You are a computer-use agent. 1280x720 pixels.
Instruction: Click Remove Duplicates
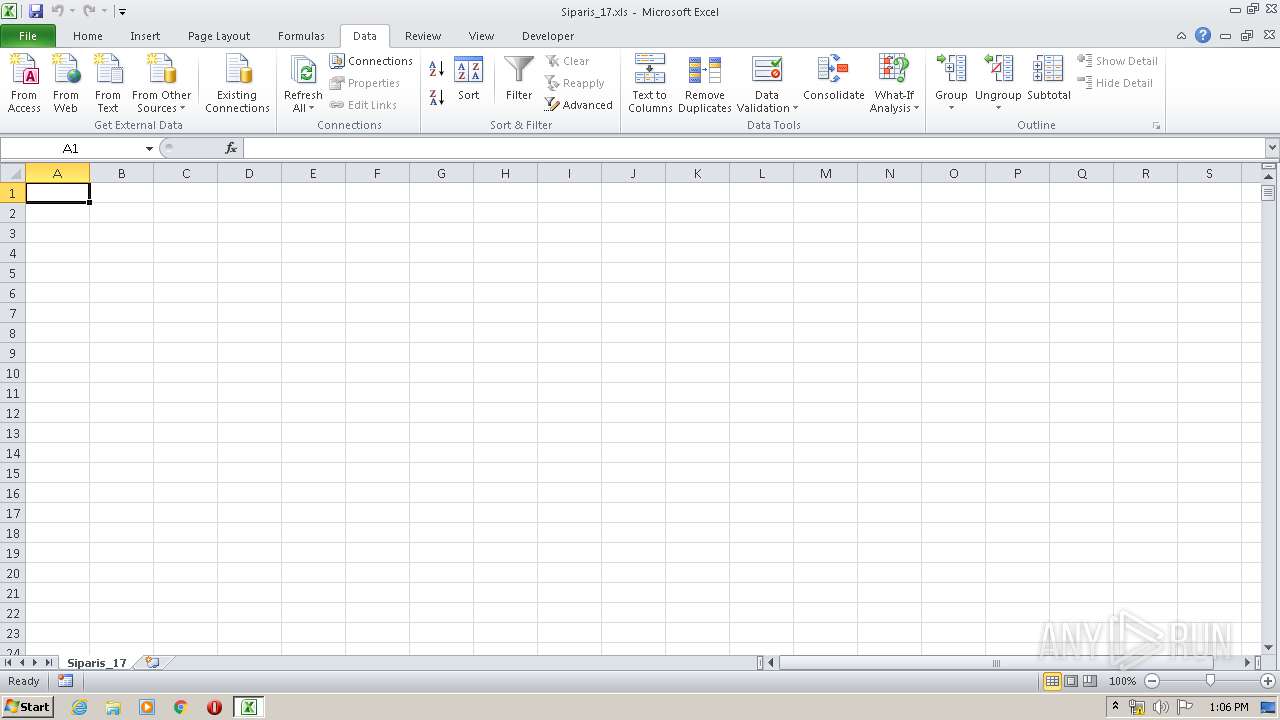pos(705,84)
